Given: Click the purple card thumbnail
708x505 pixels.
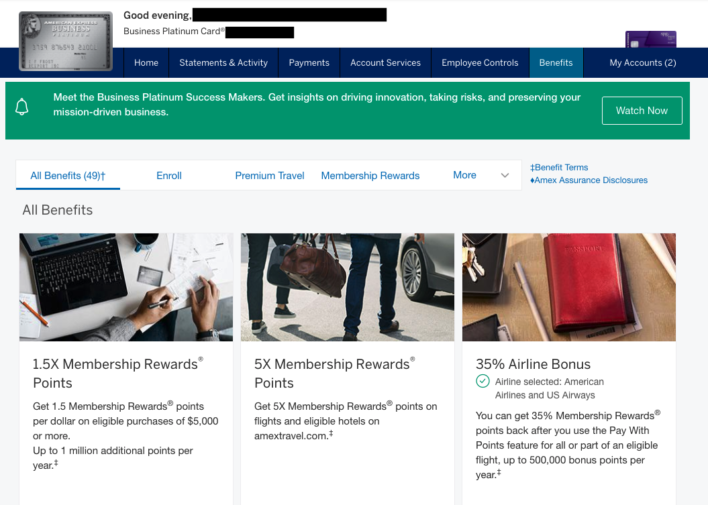Looking at the screenshot, I should (x=651, y=39).
